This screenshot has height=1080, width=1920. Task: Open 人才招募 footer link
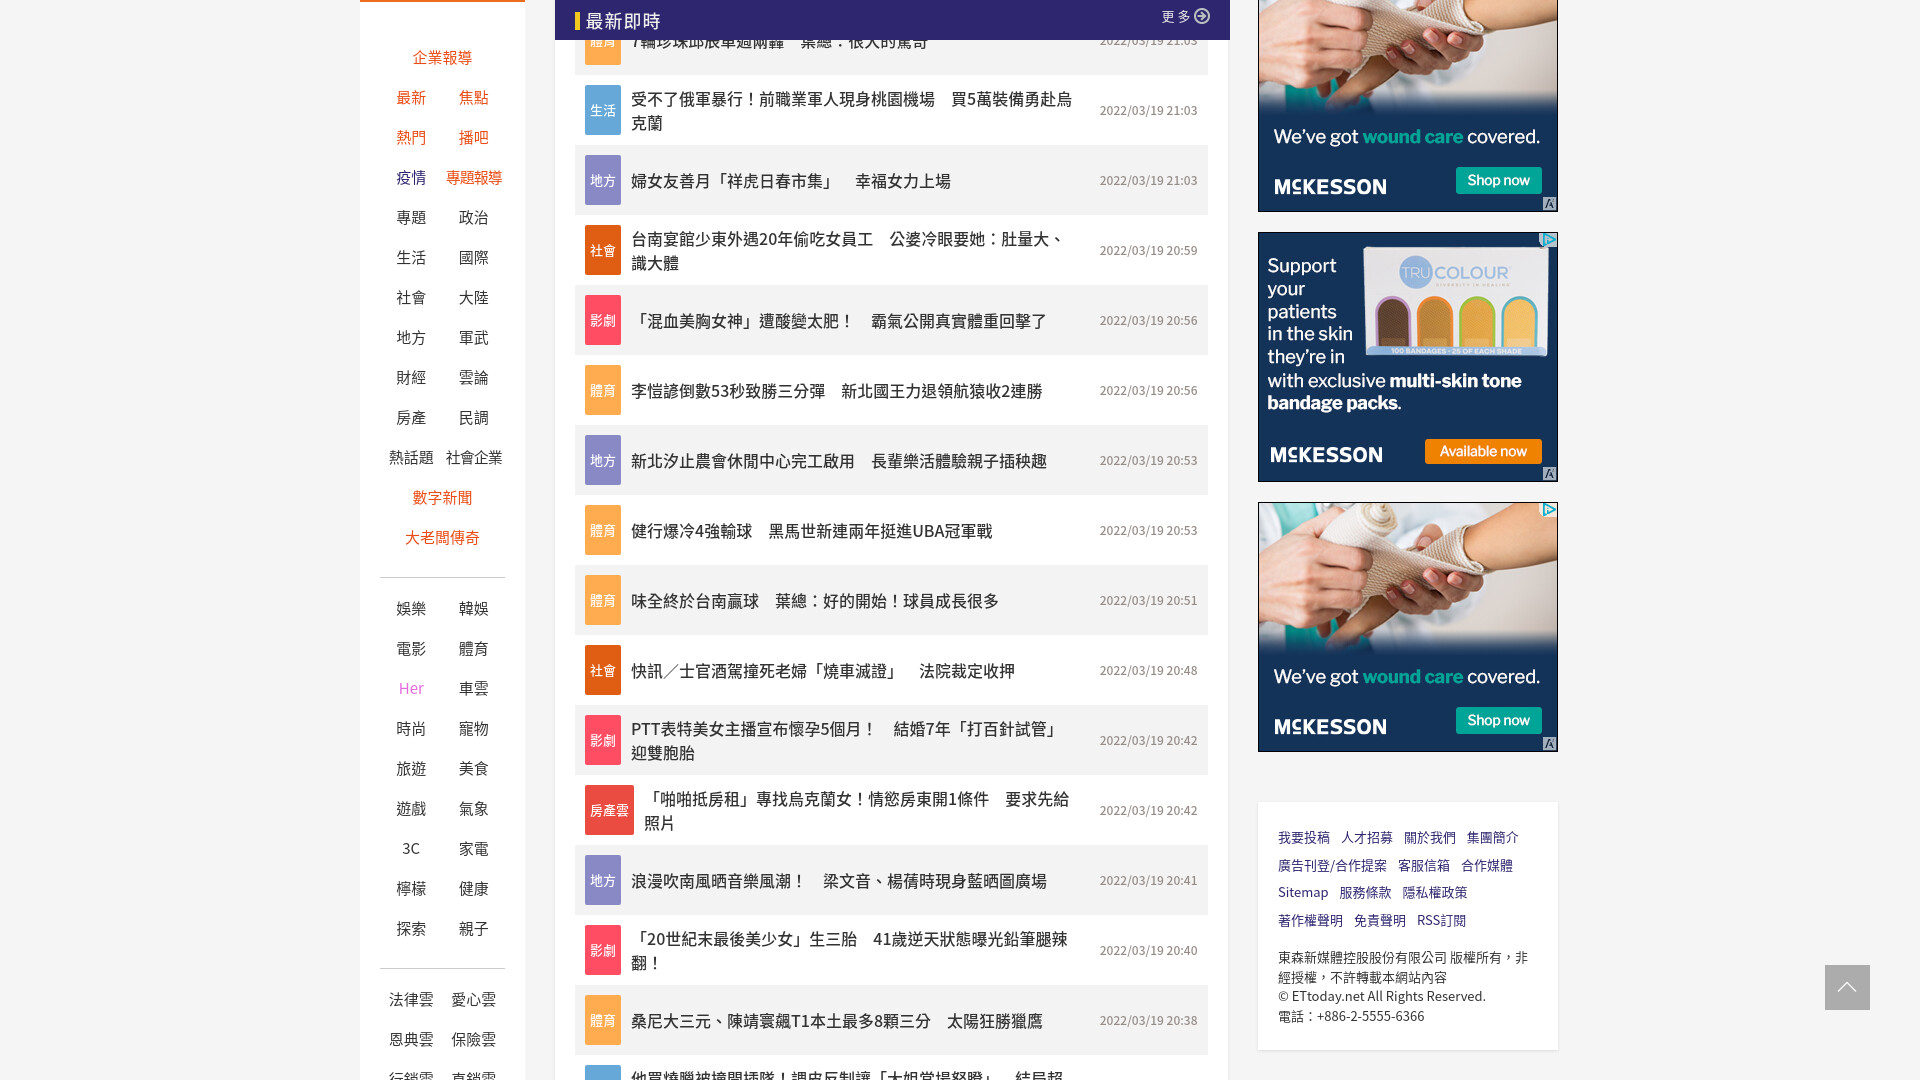point(1367,837)
